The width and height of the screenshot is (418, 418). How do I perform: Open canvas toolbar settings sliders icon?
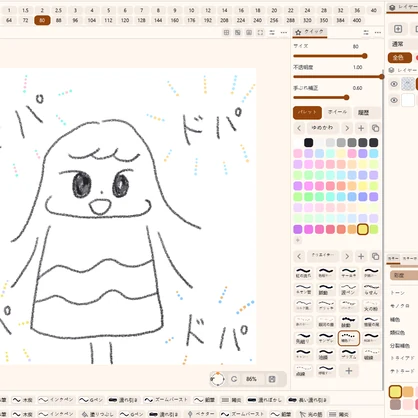(272, 32)
